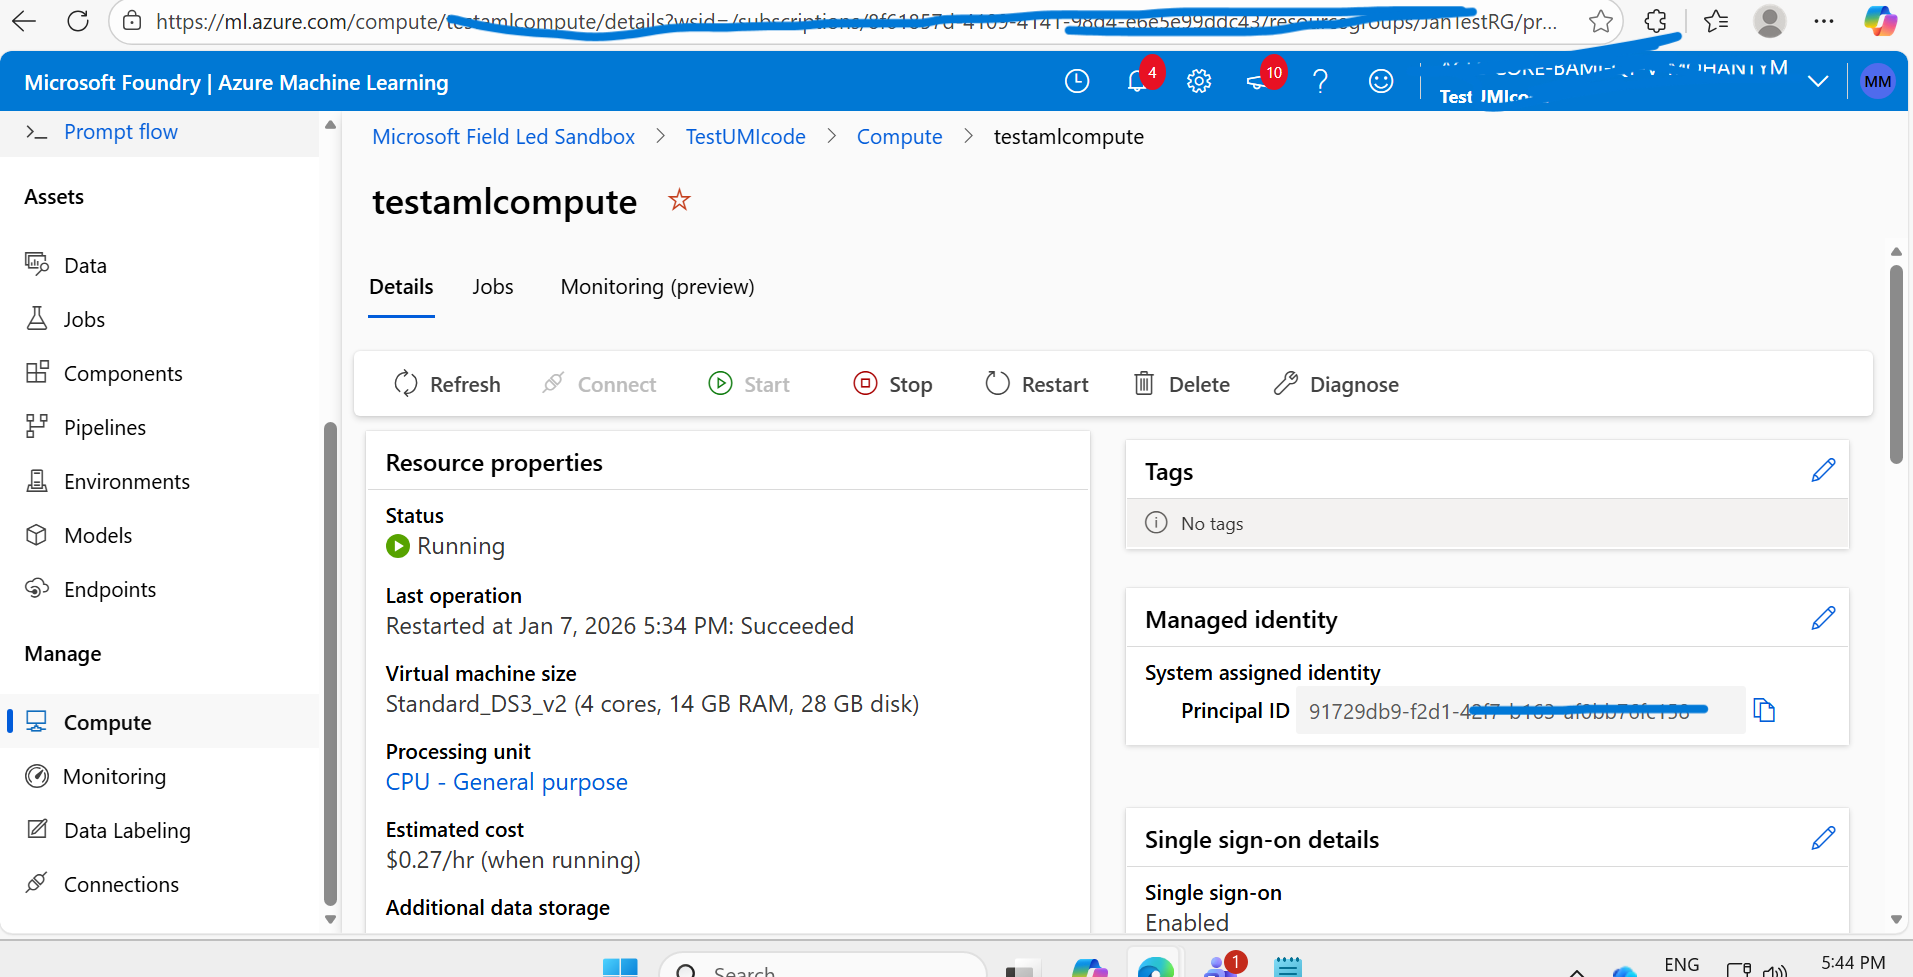Click the Windows taskbar Search box
This screenshot has width=1913, height=977.
click(823, 966)
